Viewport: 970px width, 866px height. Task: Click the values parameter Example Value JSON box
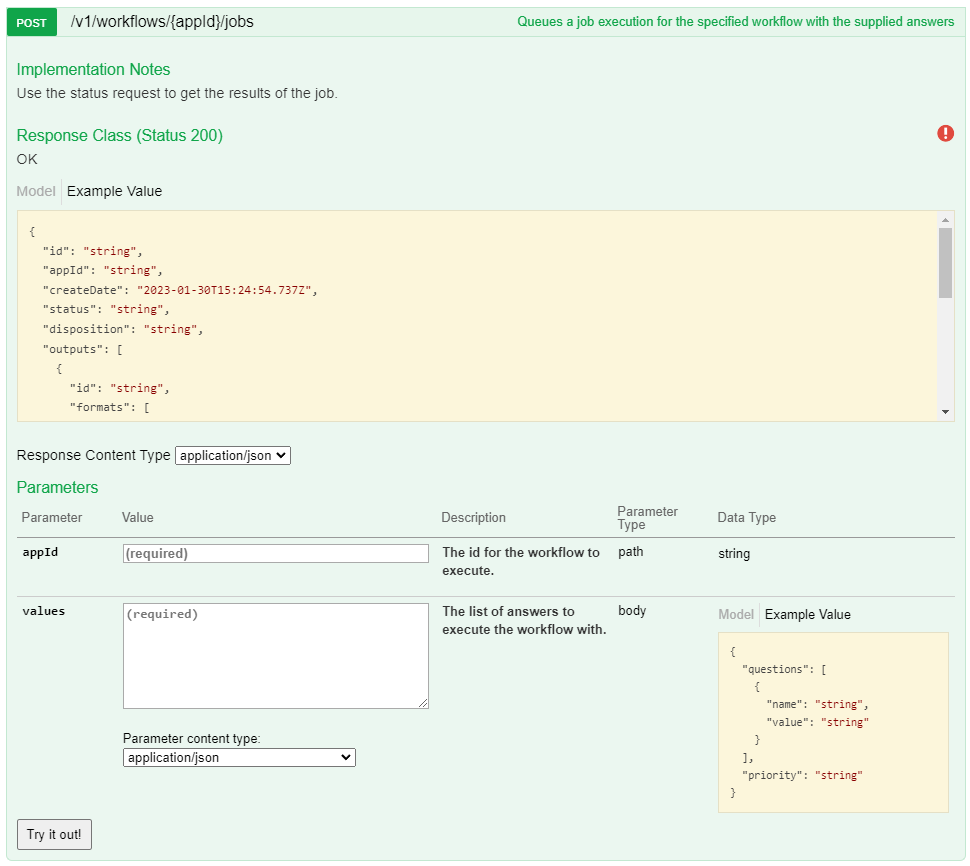(x=833, y=722)
